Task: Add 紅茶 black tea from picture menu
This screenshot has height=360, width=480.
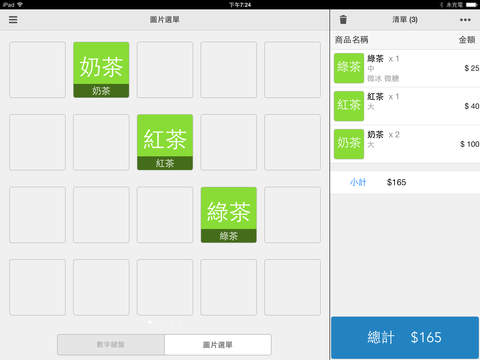Action: tap(165, 142)
